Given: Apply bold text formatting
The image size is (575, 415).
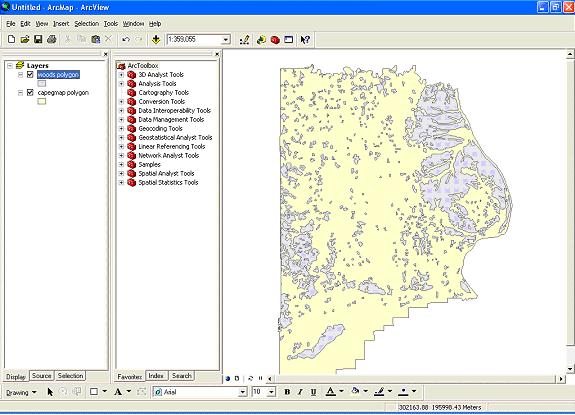Looking at the screenshot, I should [x=287, y=392].
